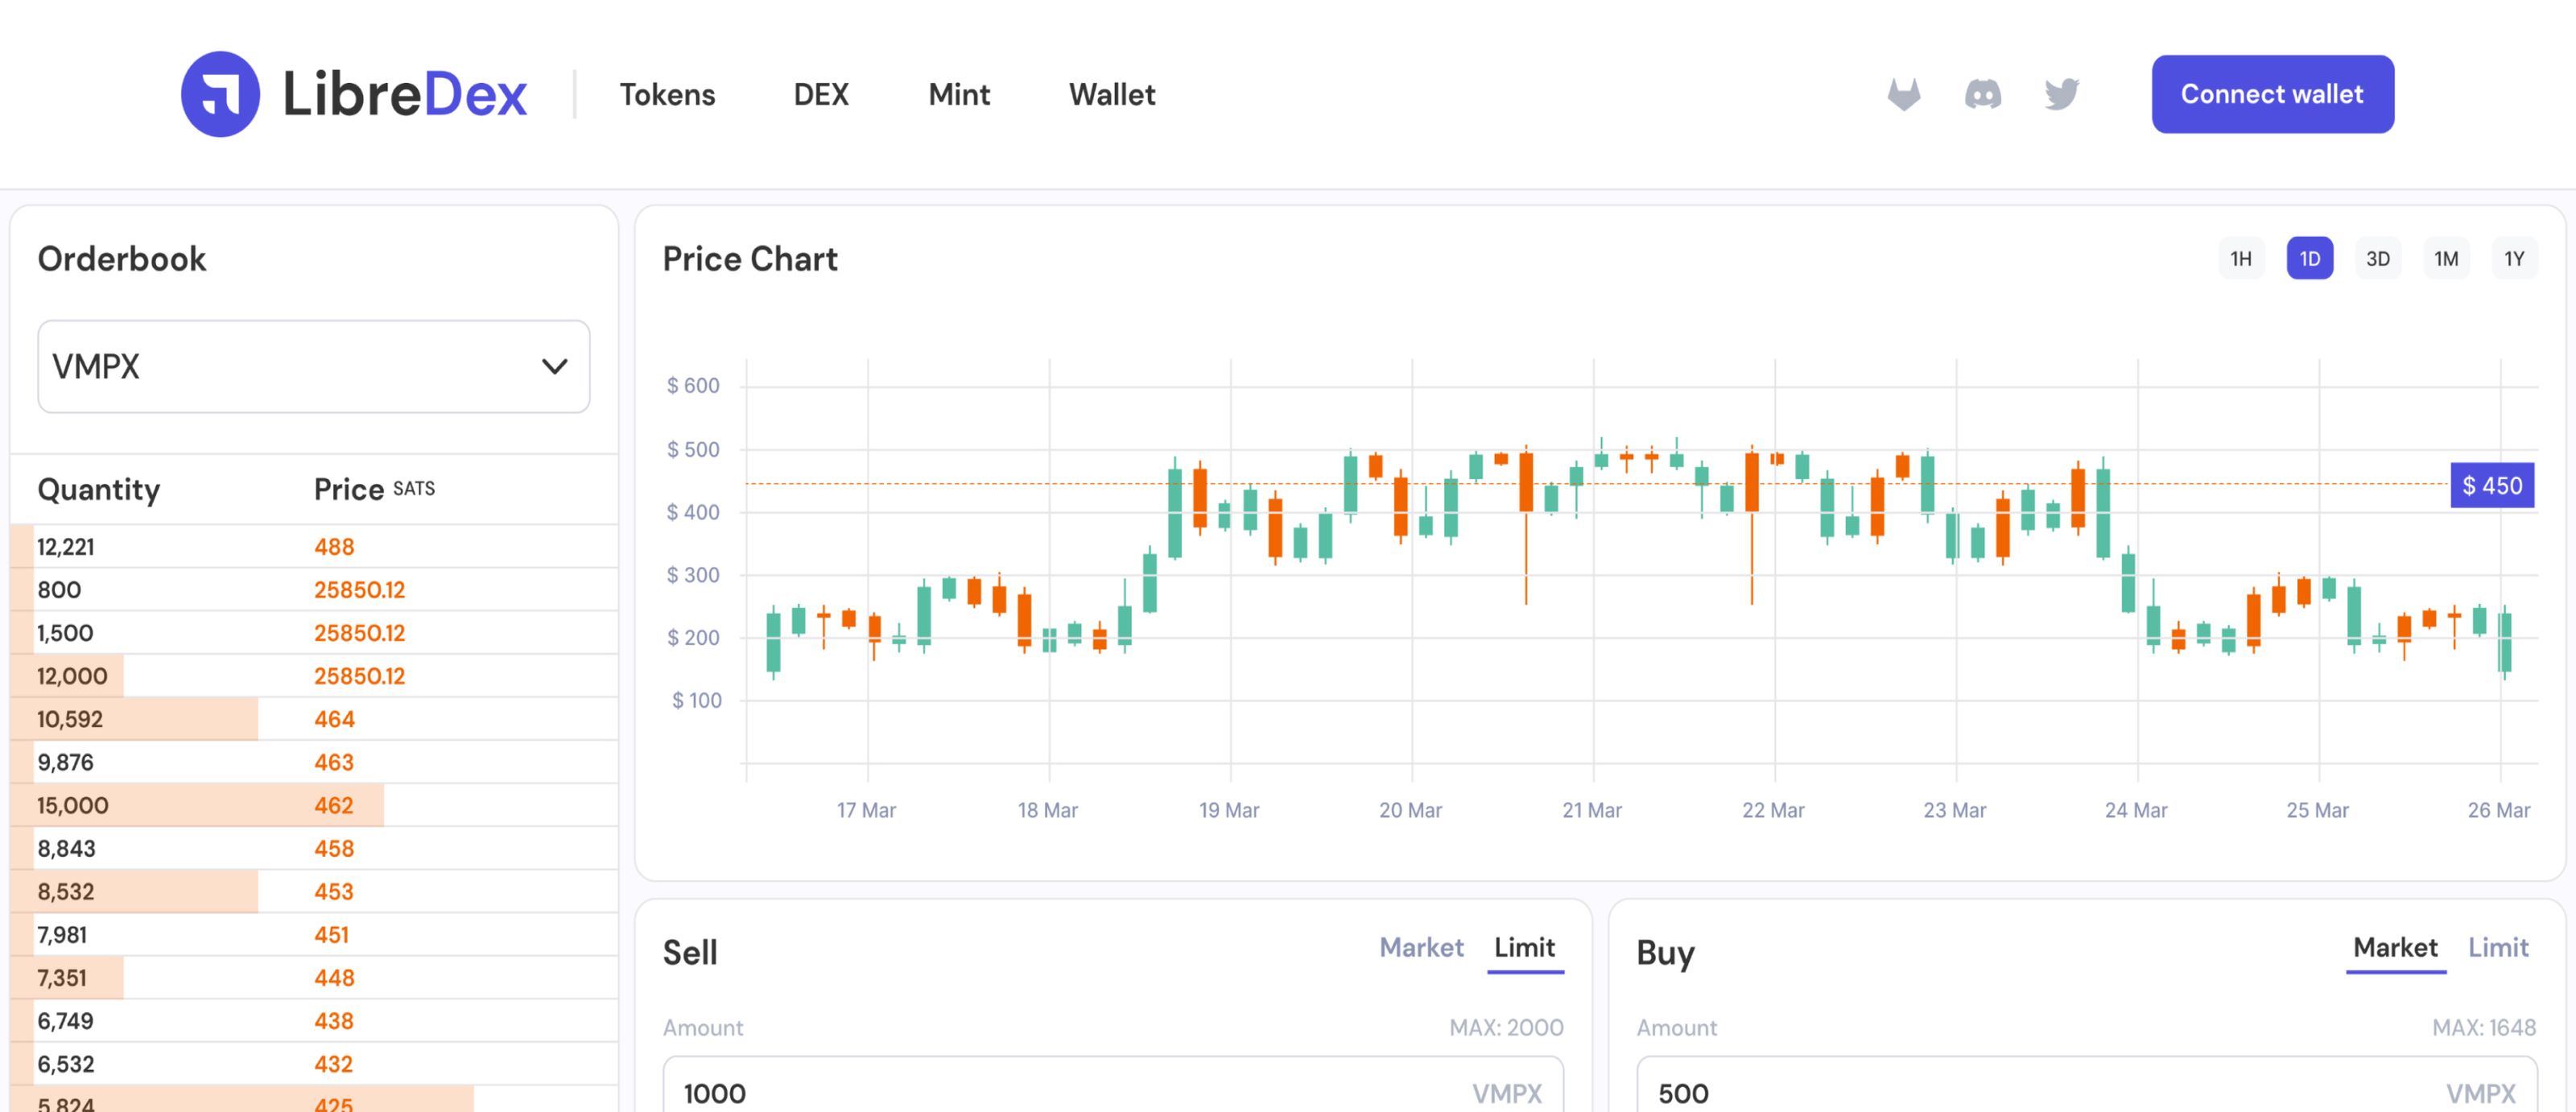Click the Connect wallet button
This screenshot has height=1112, width=2576.
tap(2272, 94)
